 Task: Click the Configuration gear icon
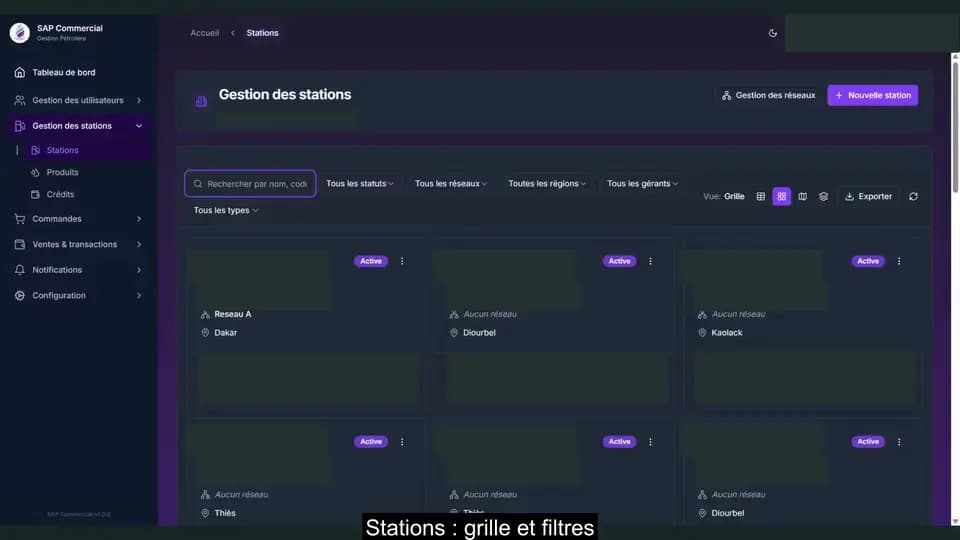[20, 296]
